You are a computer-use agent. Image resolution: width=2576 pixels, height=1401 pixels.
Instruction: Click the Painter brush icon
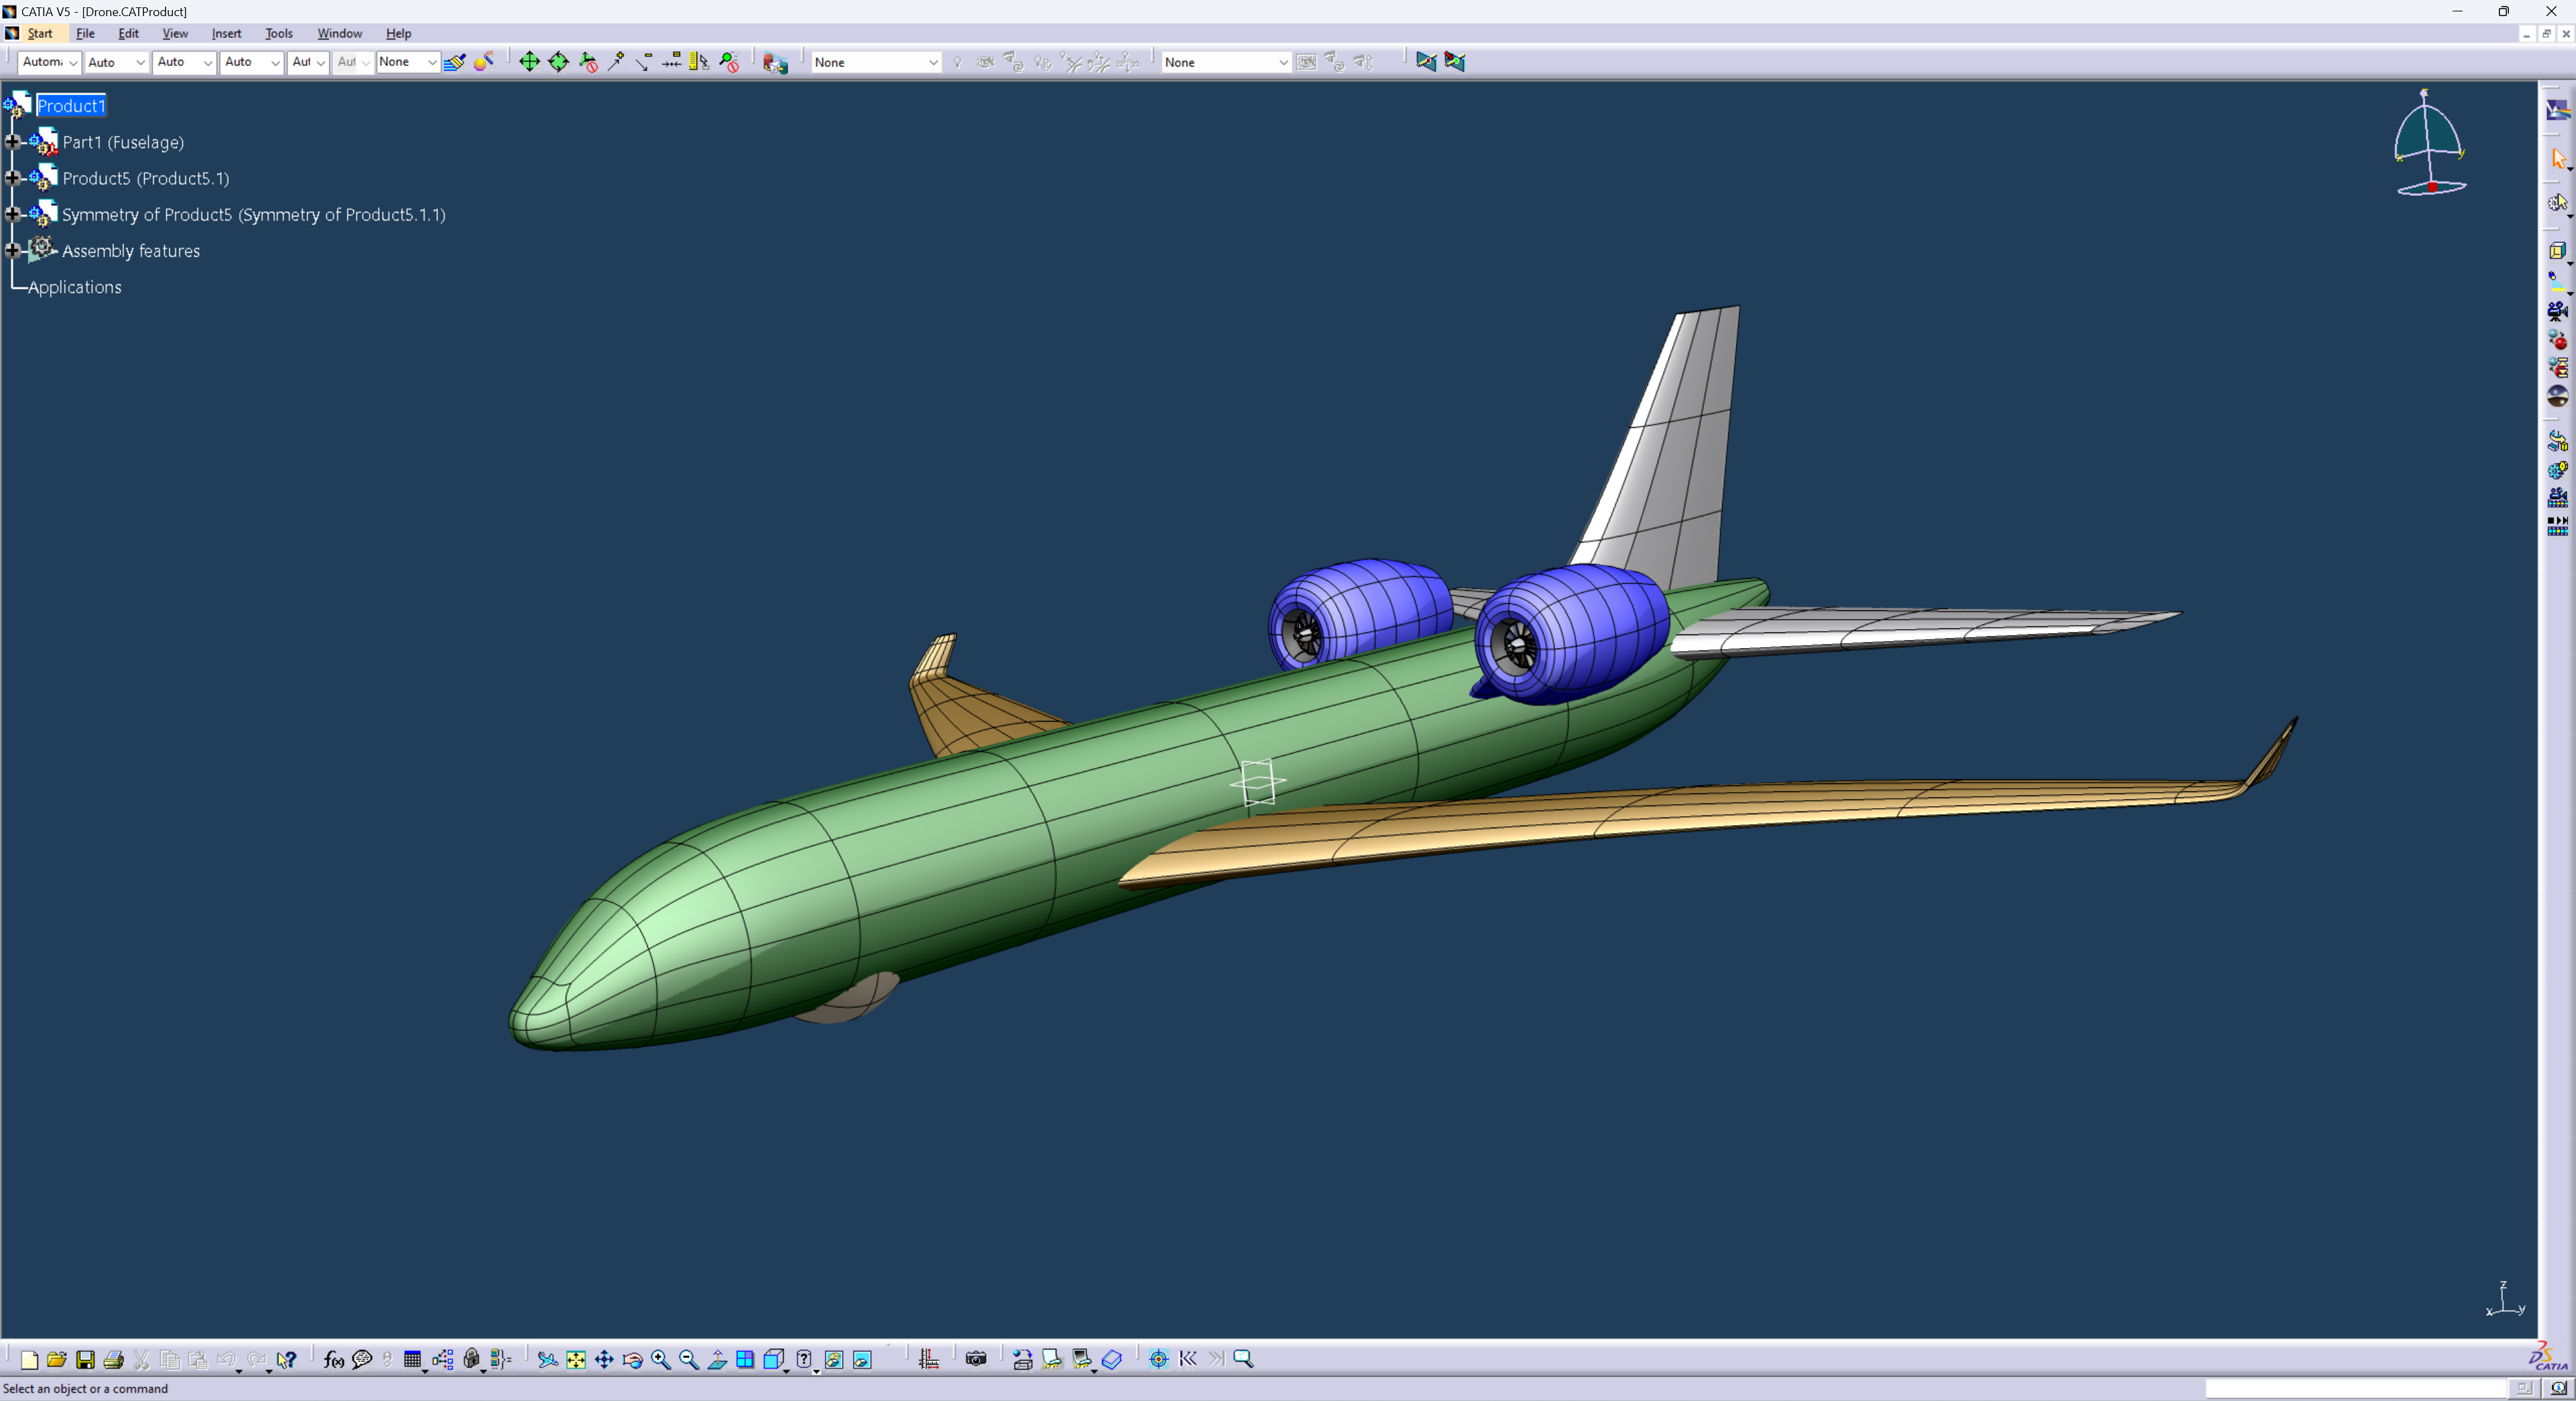455,62
